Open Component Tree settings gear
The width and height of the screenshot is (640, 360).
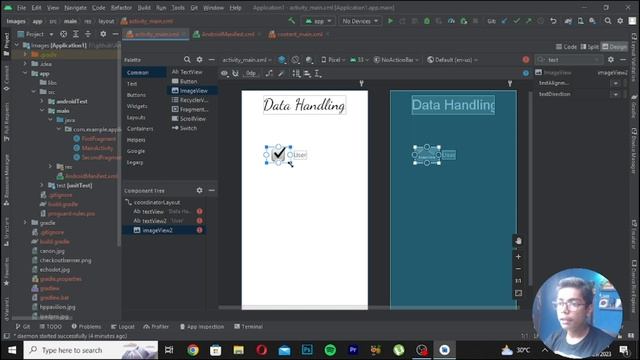pos(199,190)
